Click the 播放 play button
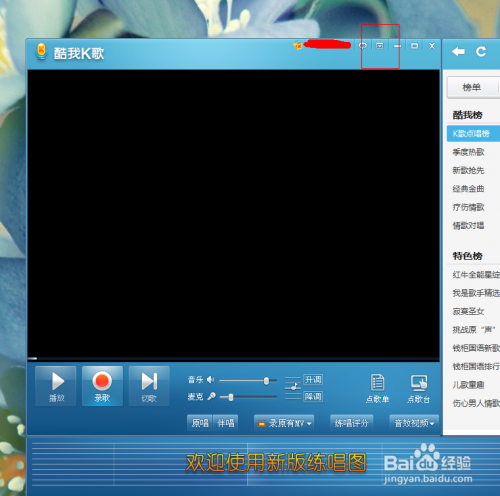500x496 pixels. 56,386
